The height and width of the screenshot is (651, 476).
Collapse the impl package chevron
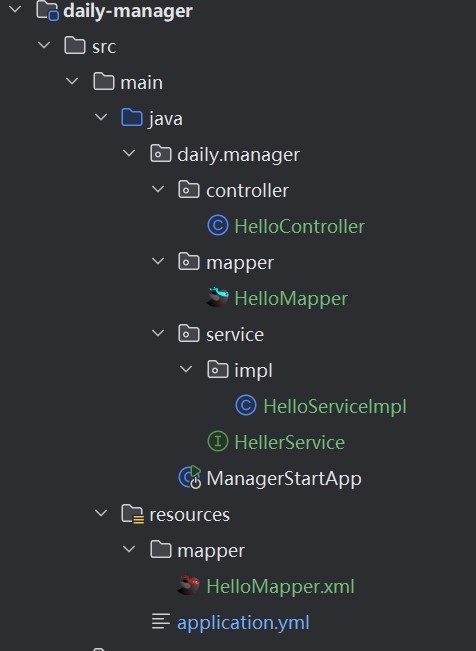(186, 369)
